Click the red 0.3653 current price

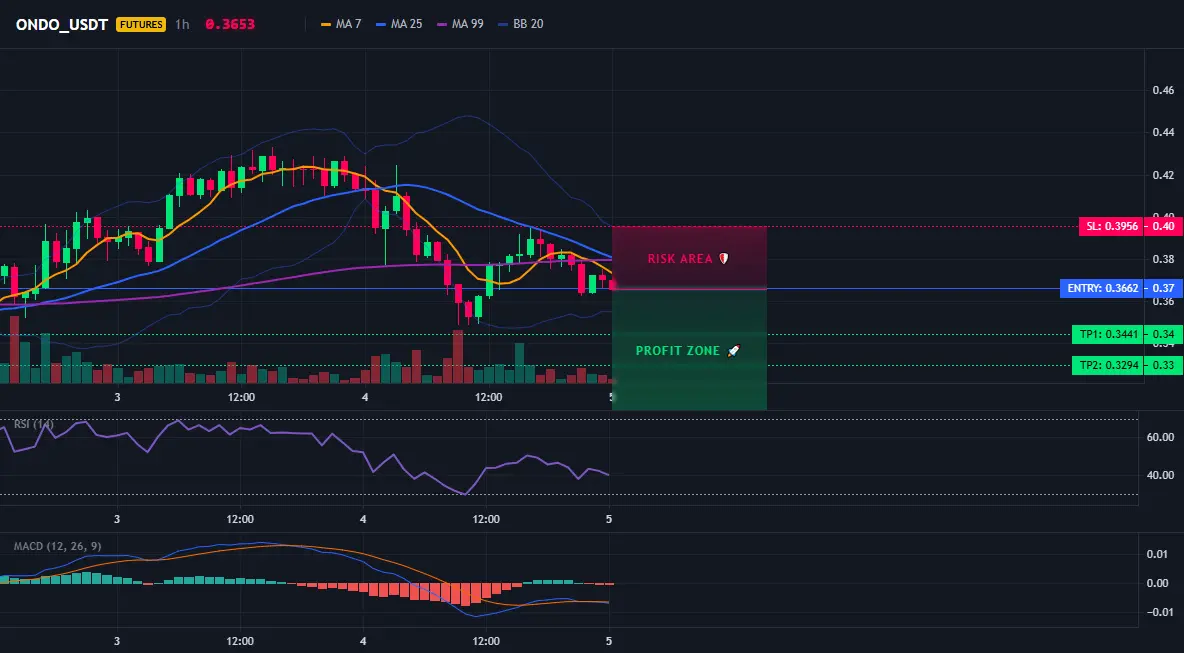point(230,24)
